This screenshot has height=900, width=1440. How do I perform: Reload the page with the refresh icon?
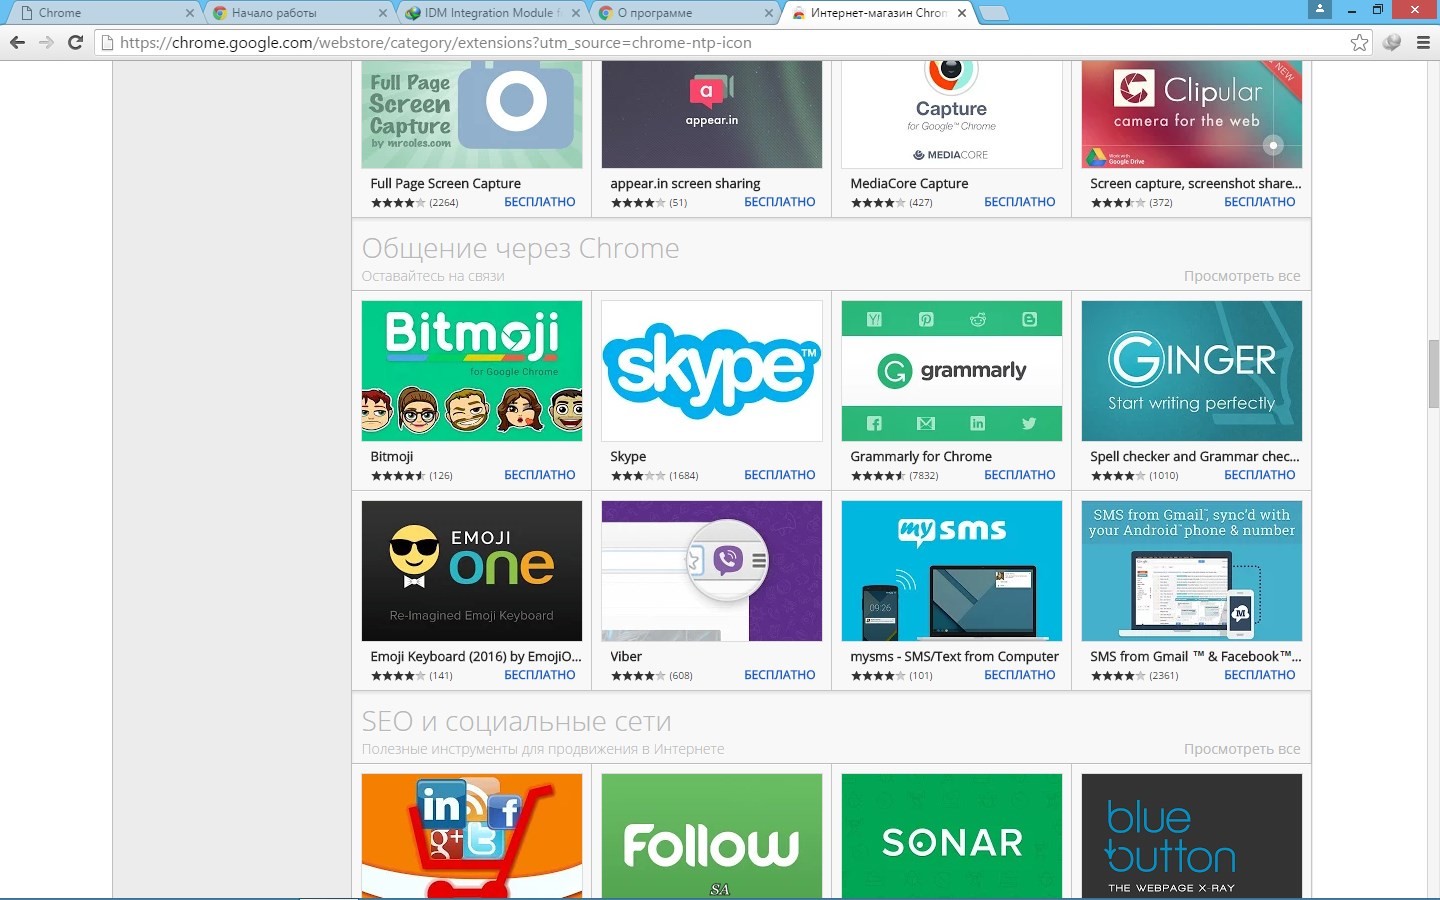click(75, 42)
